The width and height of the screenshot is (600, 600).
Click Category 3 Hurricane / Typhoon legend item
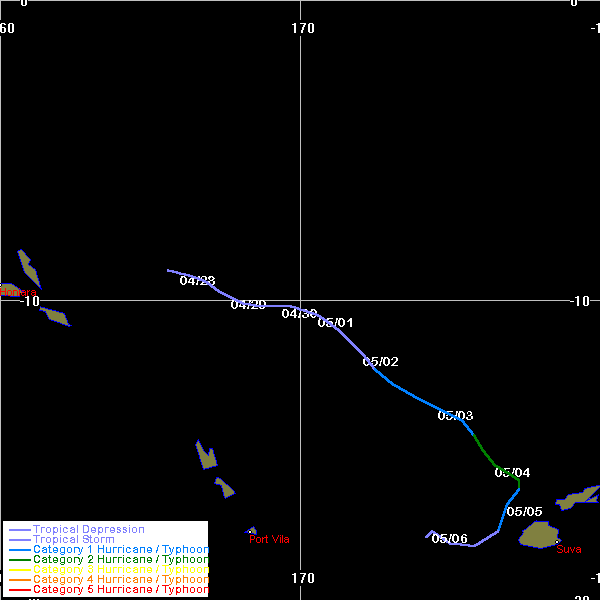(120, 570)
